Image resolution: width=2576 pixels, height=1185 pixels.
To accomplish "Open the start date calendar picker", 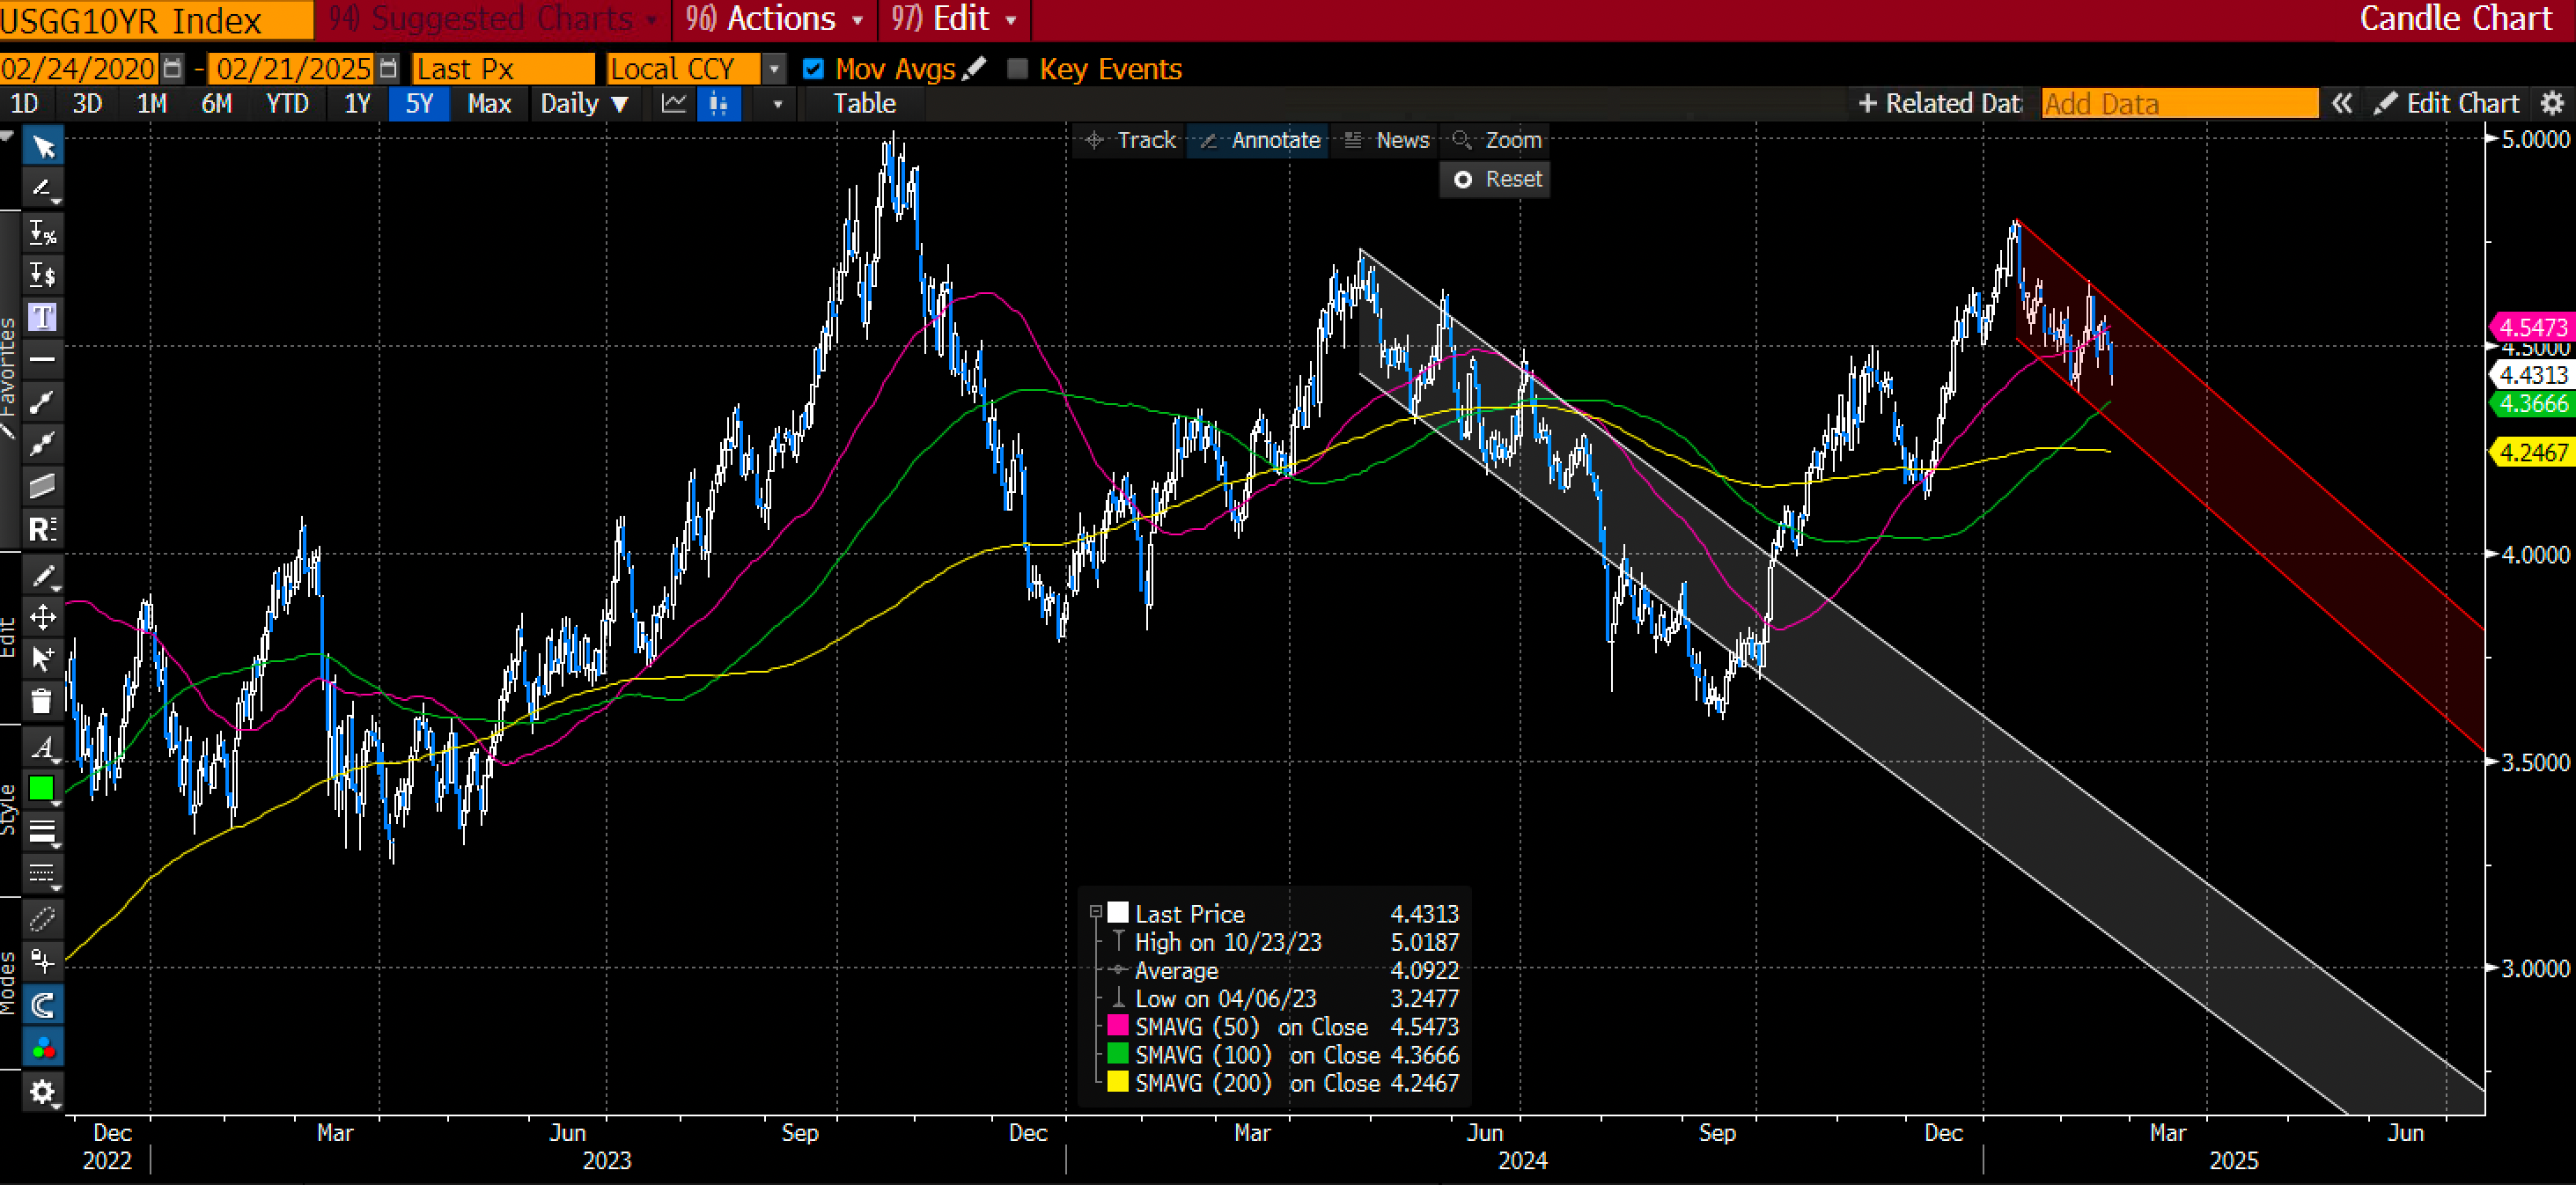I will 172,68.
